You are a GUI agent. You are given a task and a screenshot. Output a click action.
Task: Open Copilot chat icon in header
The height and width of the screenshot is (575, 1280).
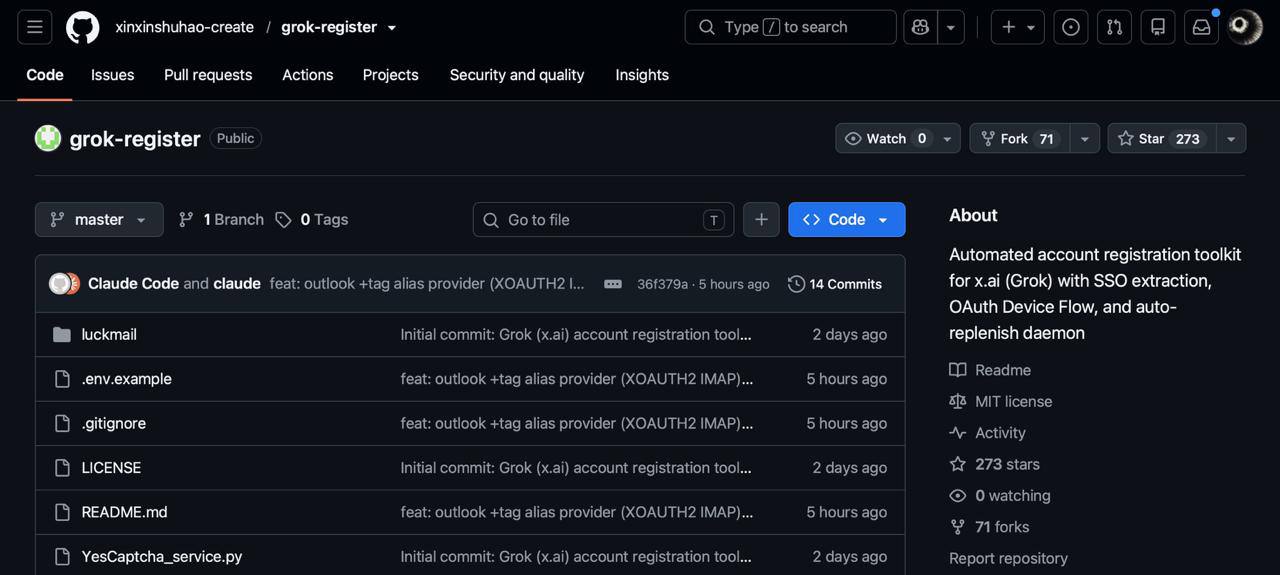[x=921, y=27]
